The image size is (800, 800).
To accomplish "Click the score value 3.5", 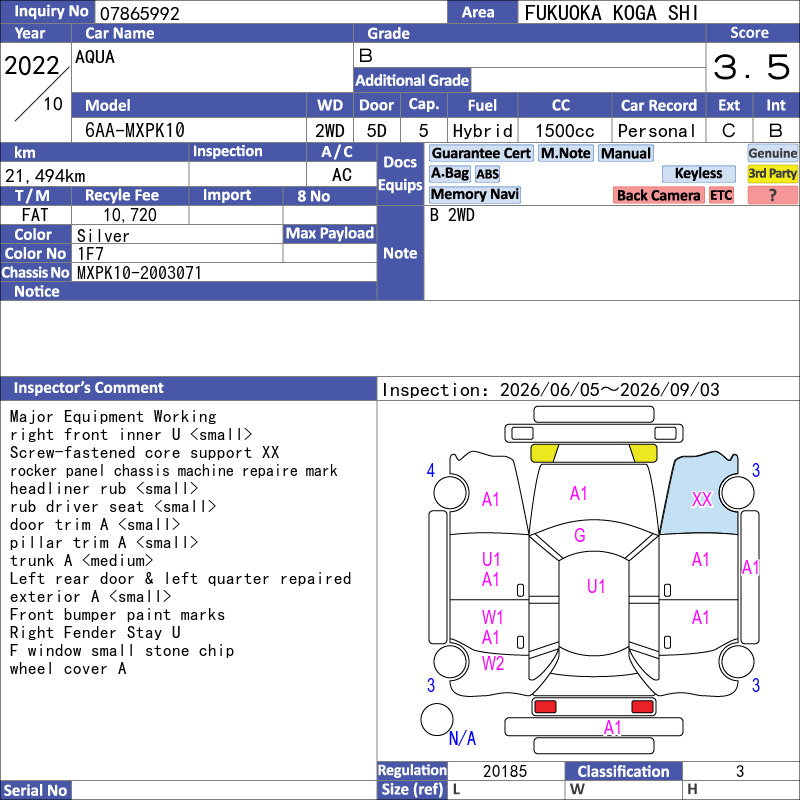I will pyautogui.click(x=752, y=67).
